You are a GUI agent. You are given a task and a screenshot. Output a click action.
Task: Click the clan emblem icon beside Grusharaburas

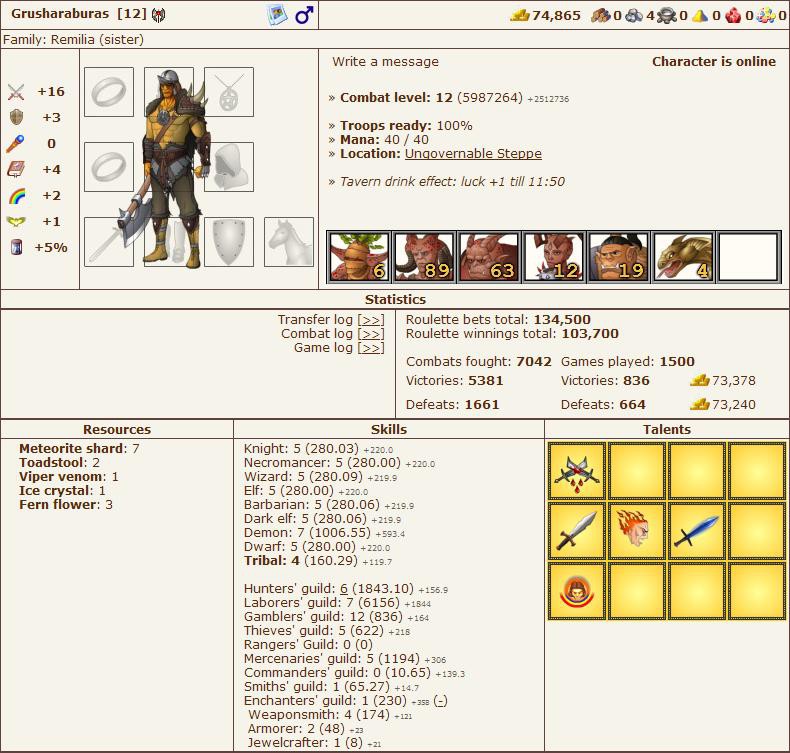[x=158, y=15]
